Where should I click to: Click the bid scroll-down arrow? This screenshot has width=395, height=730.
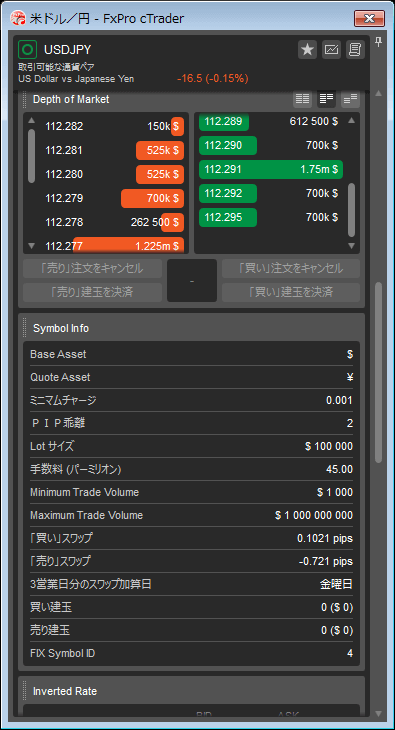coord(31,245)
